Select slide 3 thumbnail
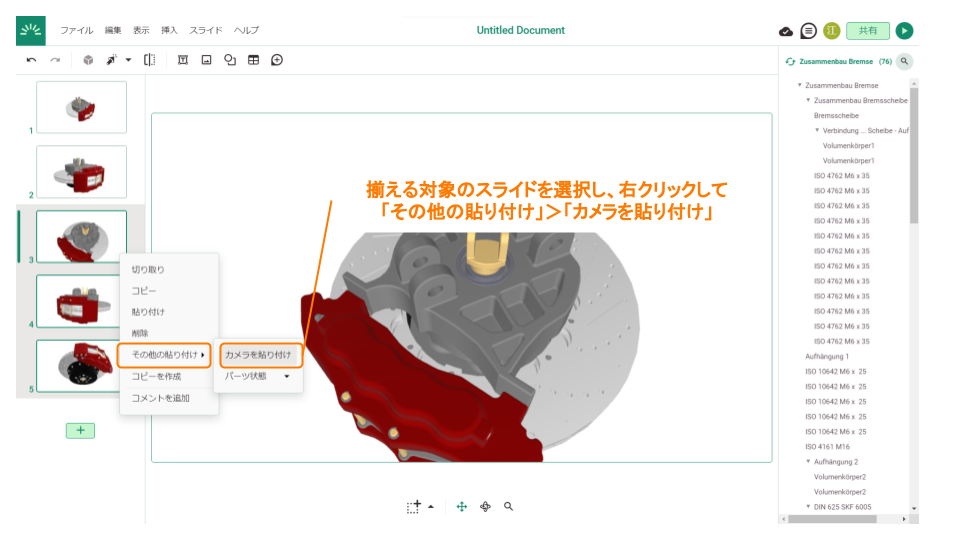This screenshot has width=960, height=540. pos(81,236)
